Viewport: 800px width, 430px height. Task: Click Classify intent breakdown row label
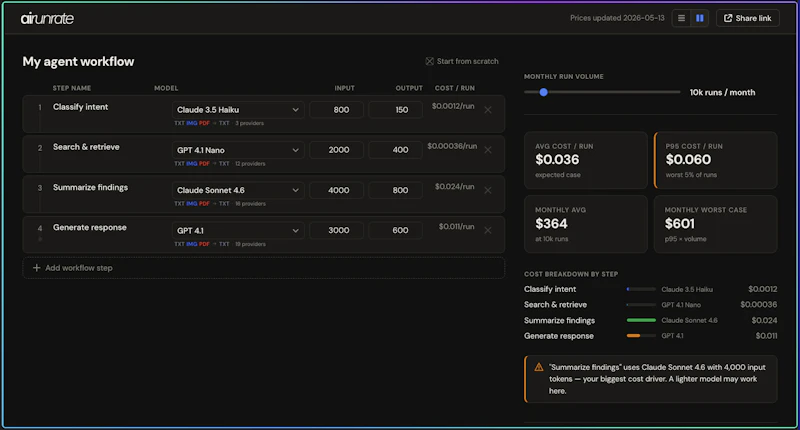click(x=550, y=289)
